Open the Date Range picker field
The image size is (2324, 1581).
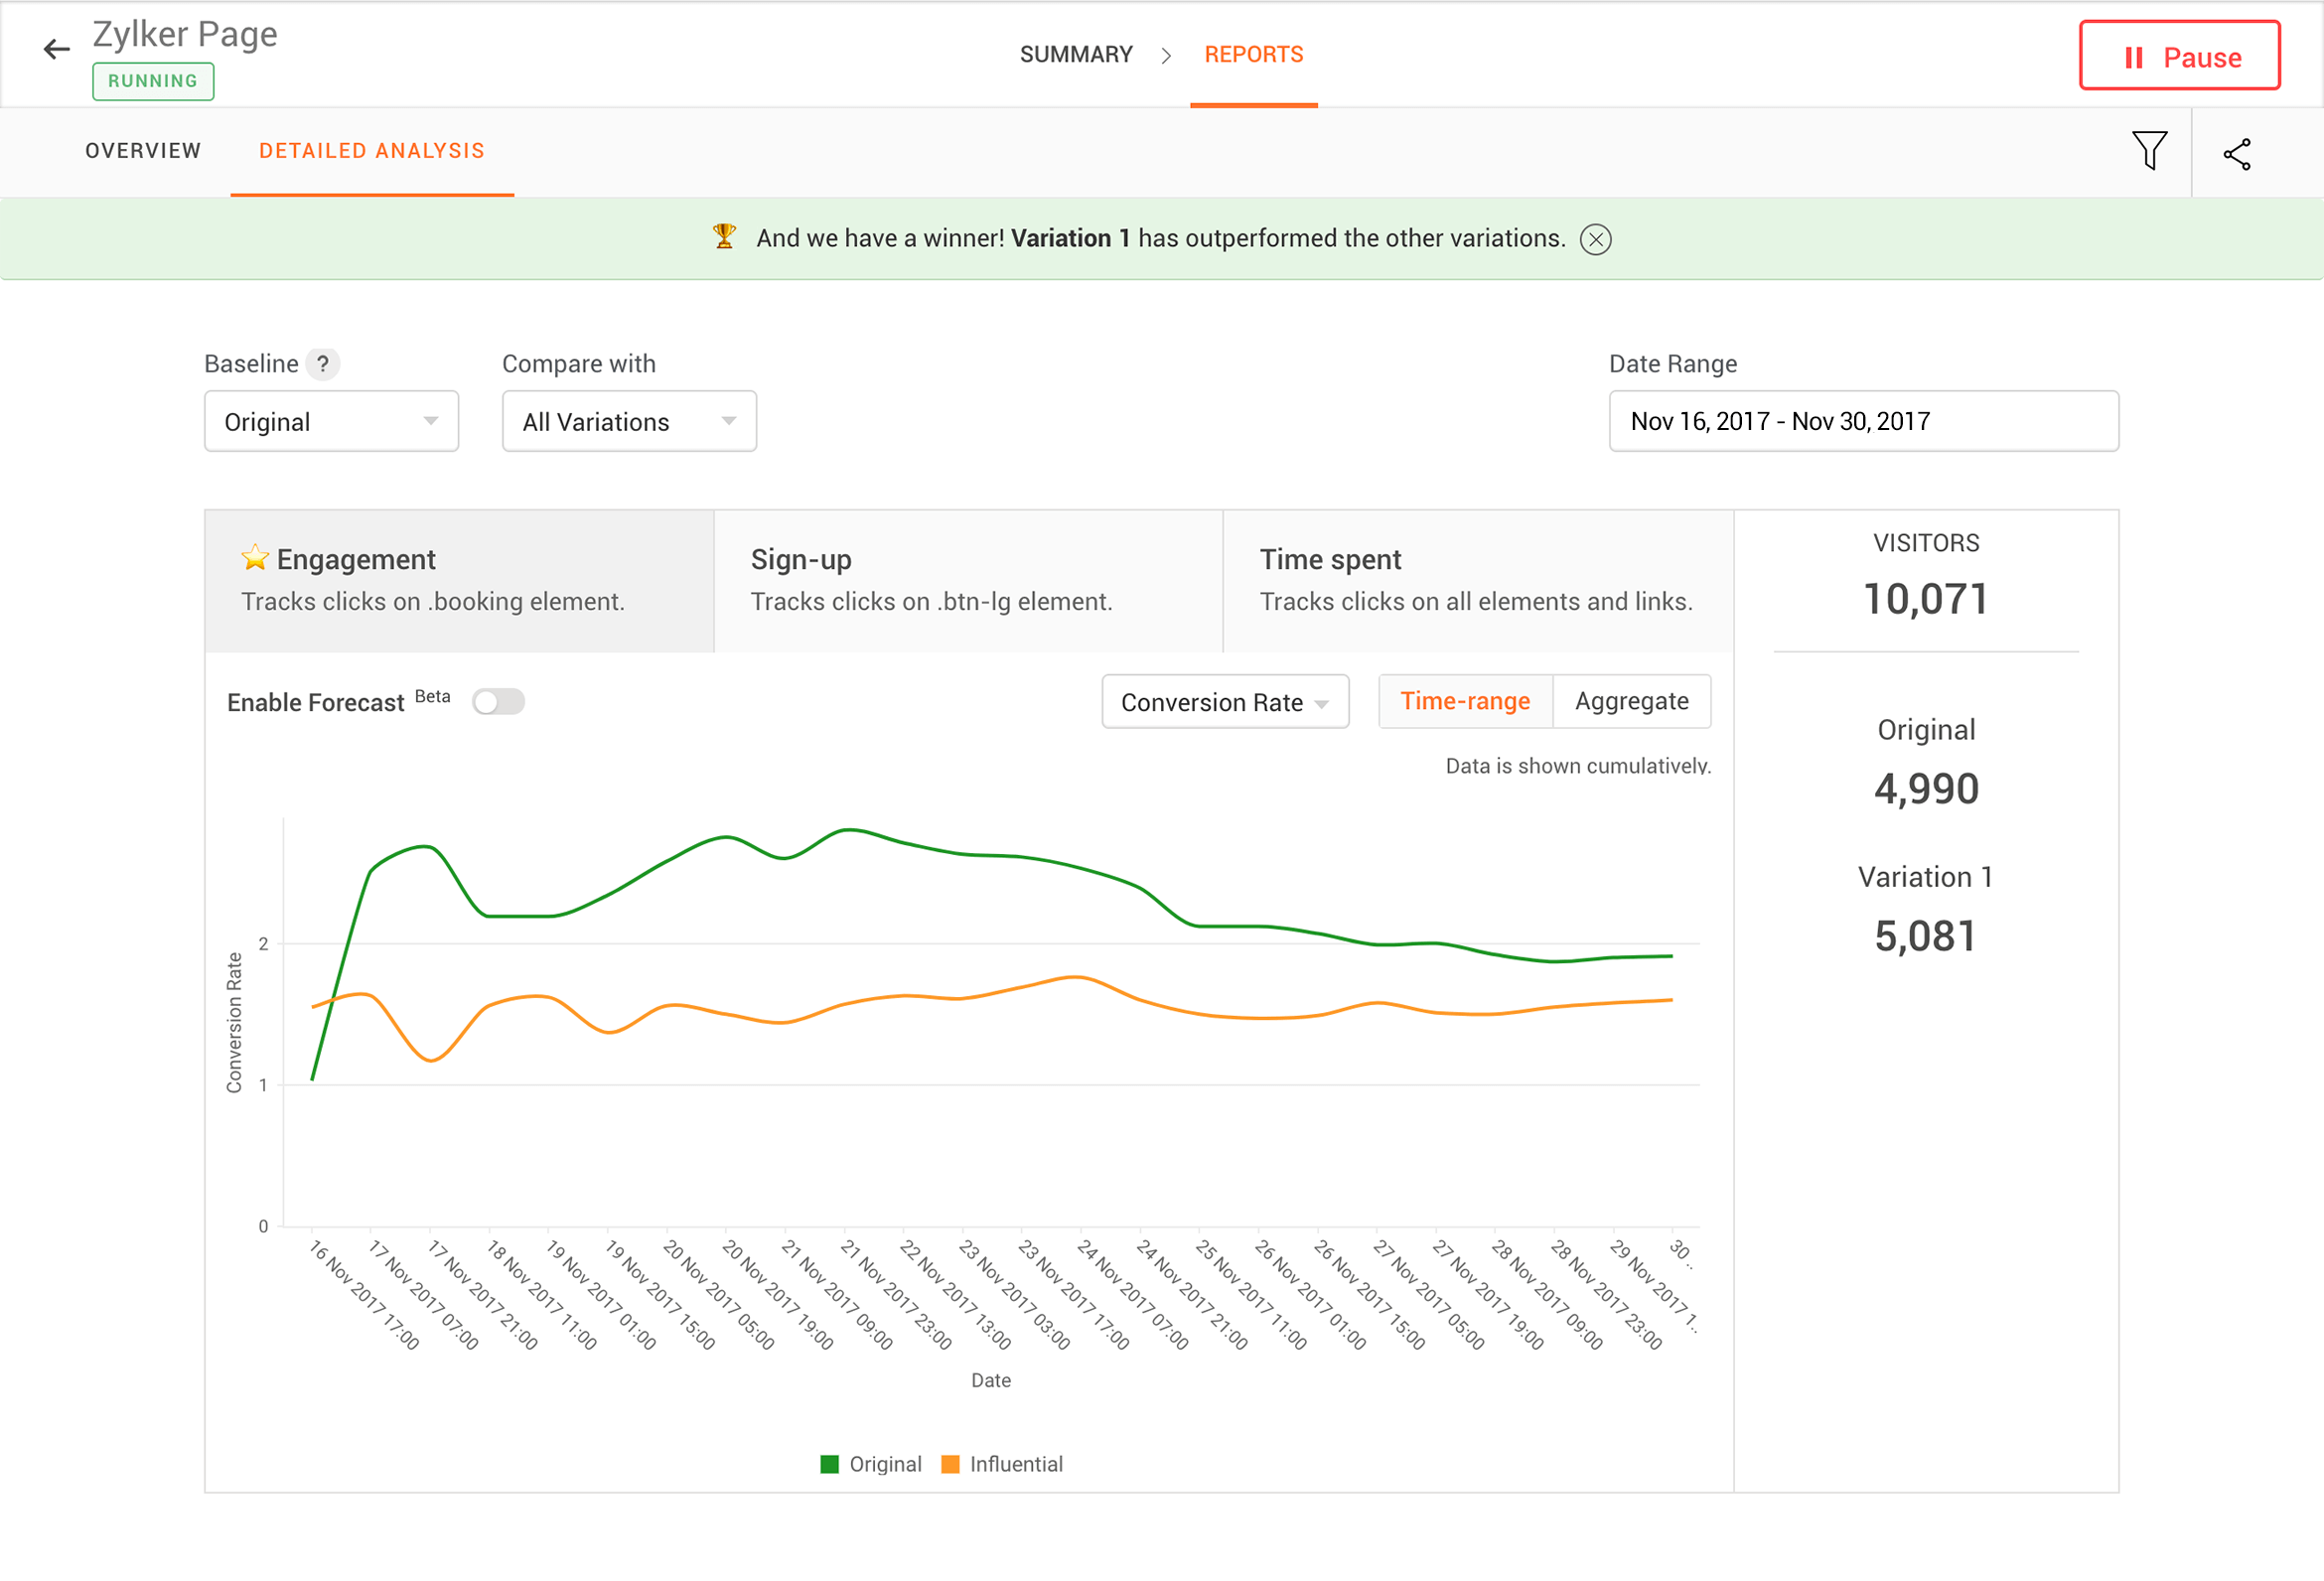pyautogui.click(x=1862, y=421)
